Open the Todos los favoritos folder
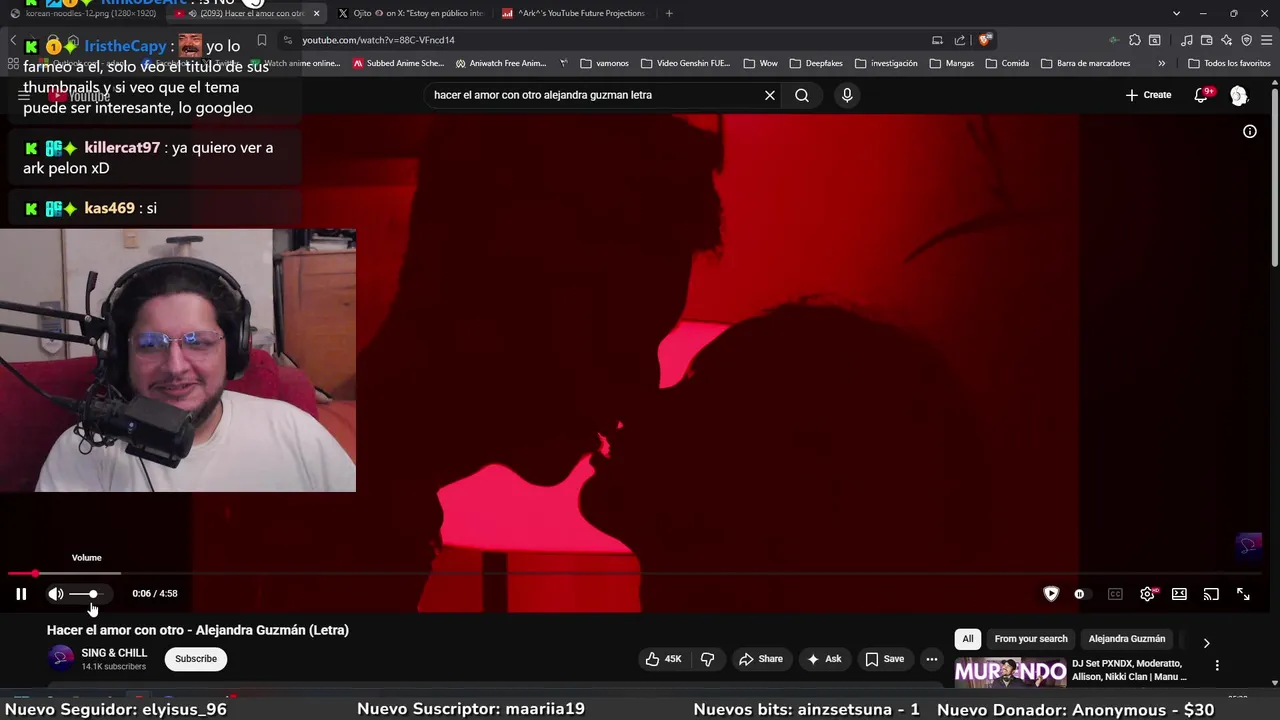This screenshot has height=720, width=1280. pos(1229,63)
